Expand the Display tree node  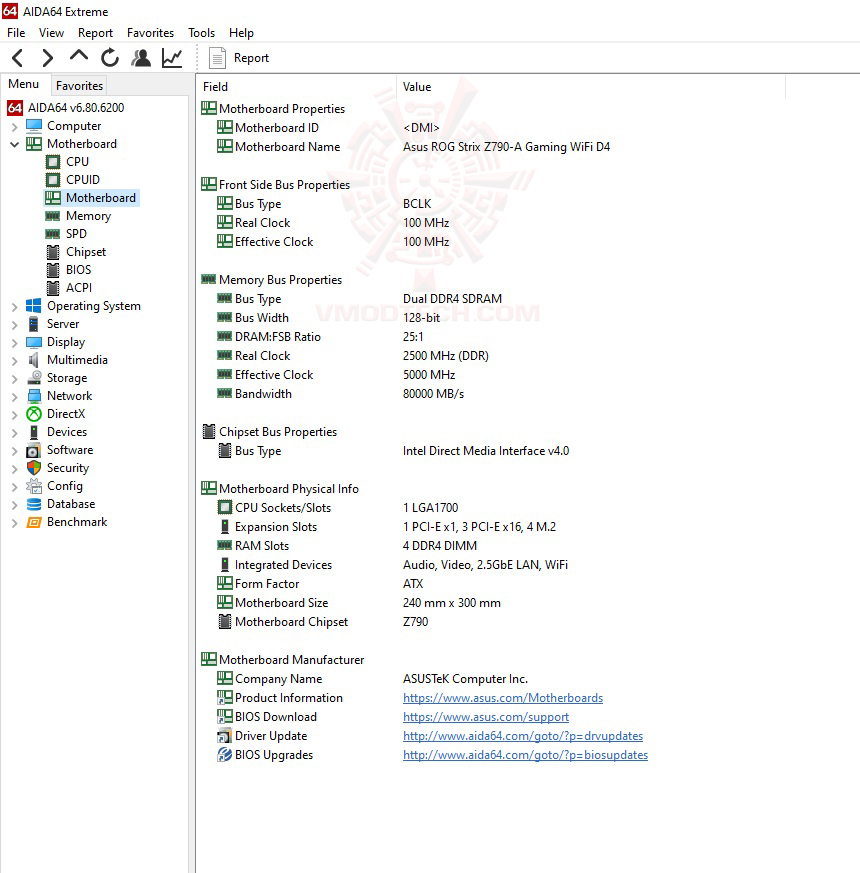[14, 343]
